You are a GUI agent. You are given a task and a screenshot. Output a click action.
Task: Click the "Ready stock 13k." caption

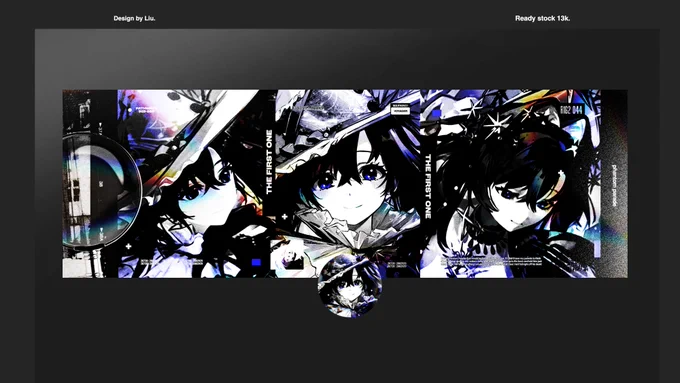543,19
